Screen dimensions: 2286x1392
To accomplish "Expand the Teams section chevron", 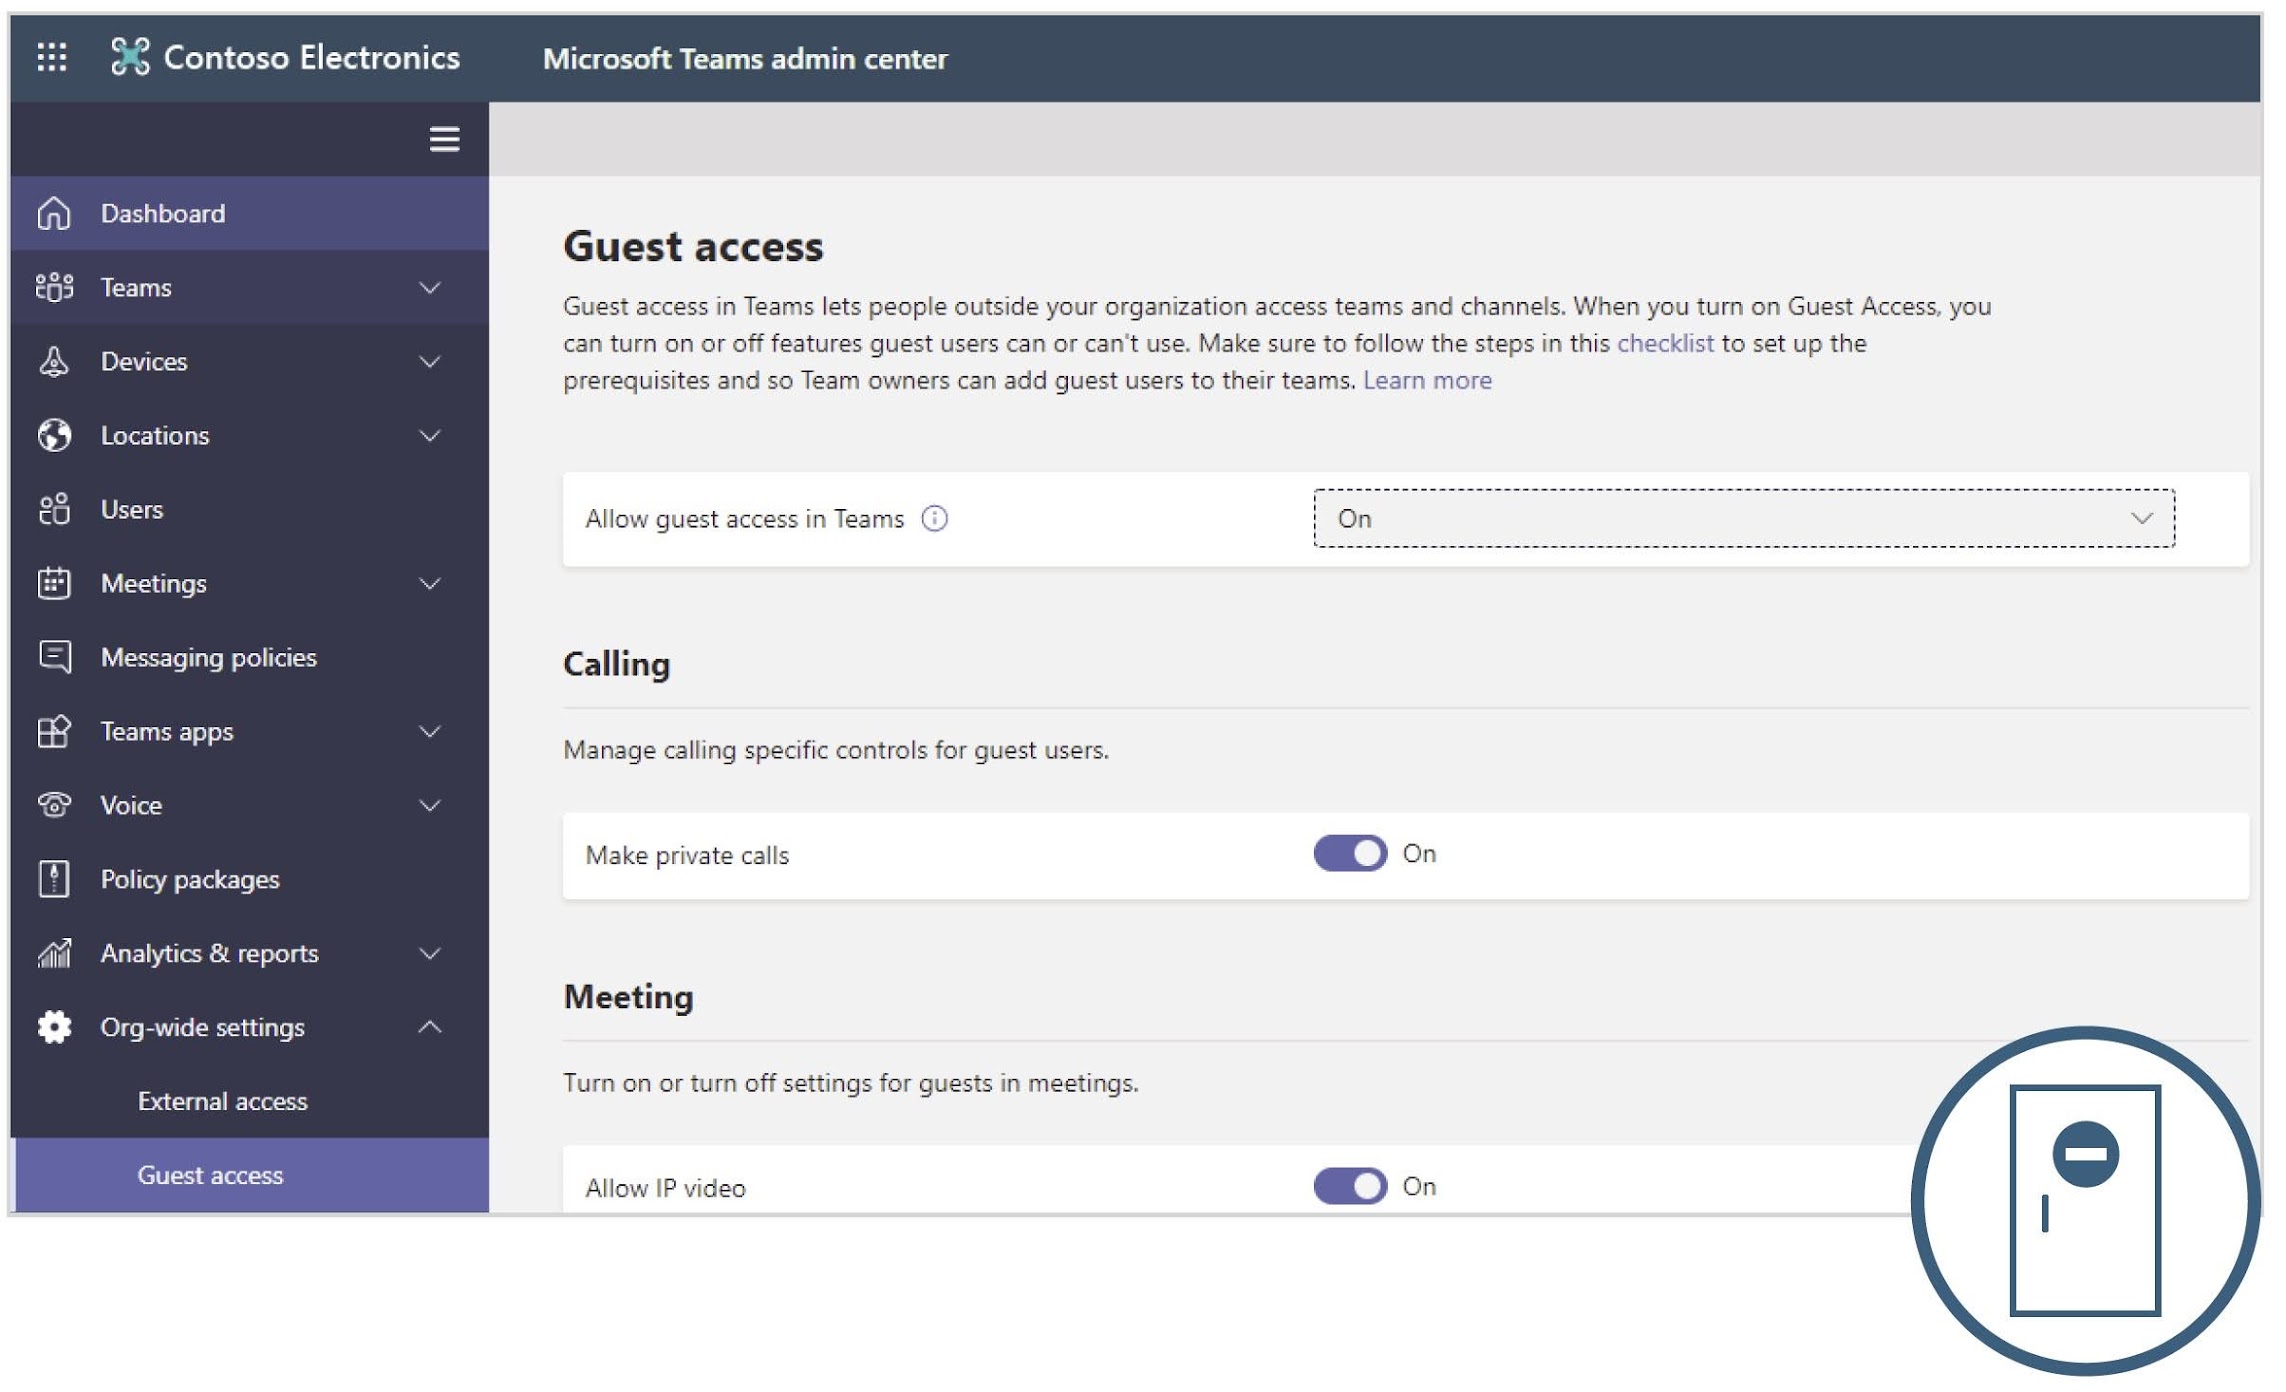I will tap(429, 288).
